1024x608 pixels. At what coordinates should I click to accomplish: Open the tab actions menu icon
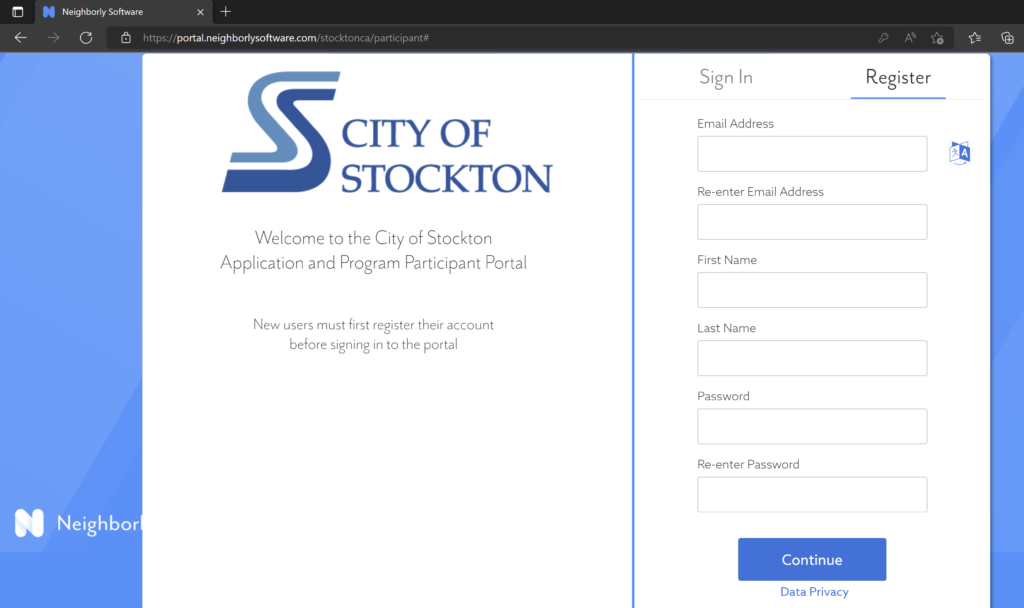(18, 12)
